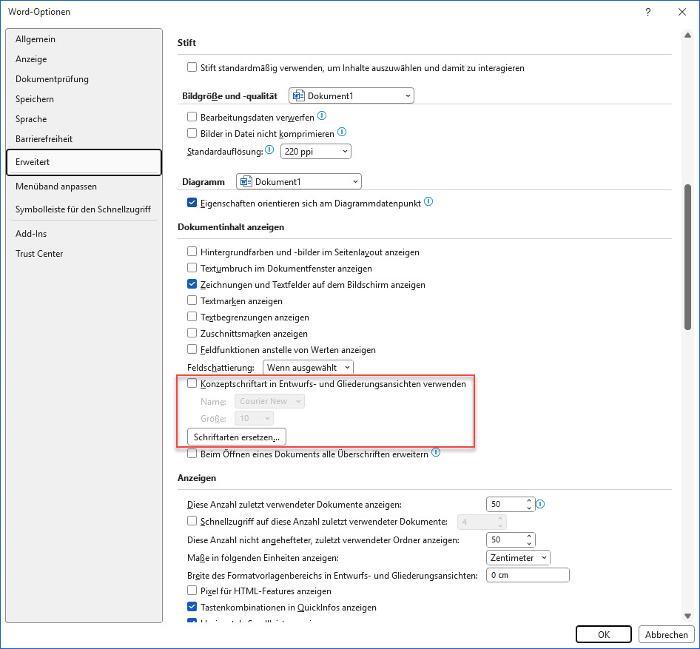Image resolution: width=700 pixels, height=649 pixels.
Task: Enable Feldfunktionen anstelle von Werten anzeigen
Action: pos(192,349)
